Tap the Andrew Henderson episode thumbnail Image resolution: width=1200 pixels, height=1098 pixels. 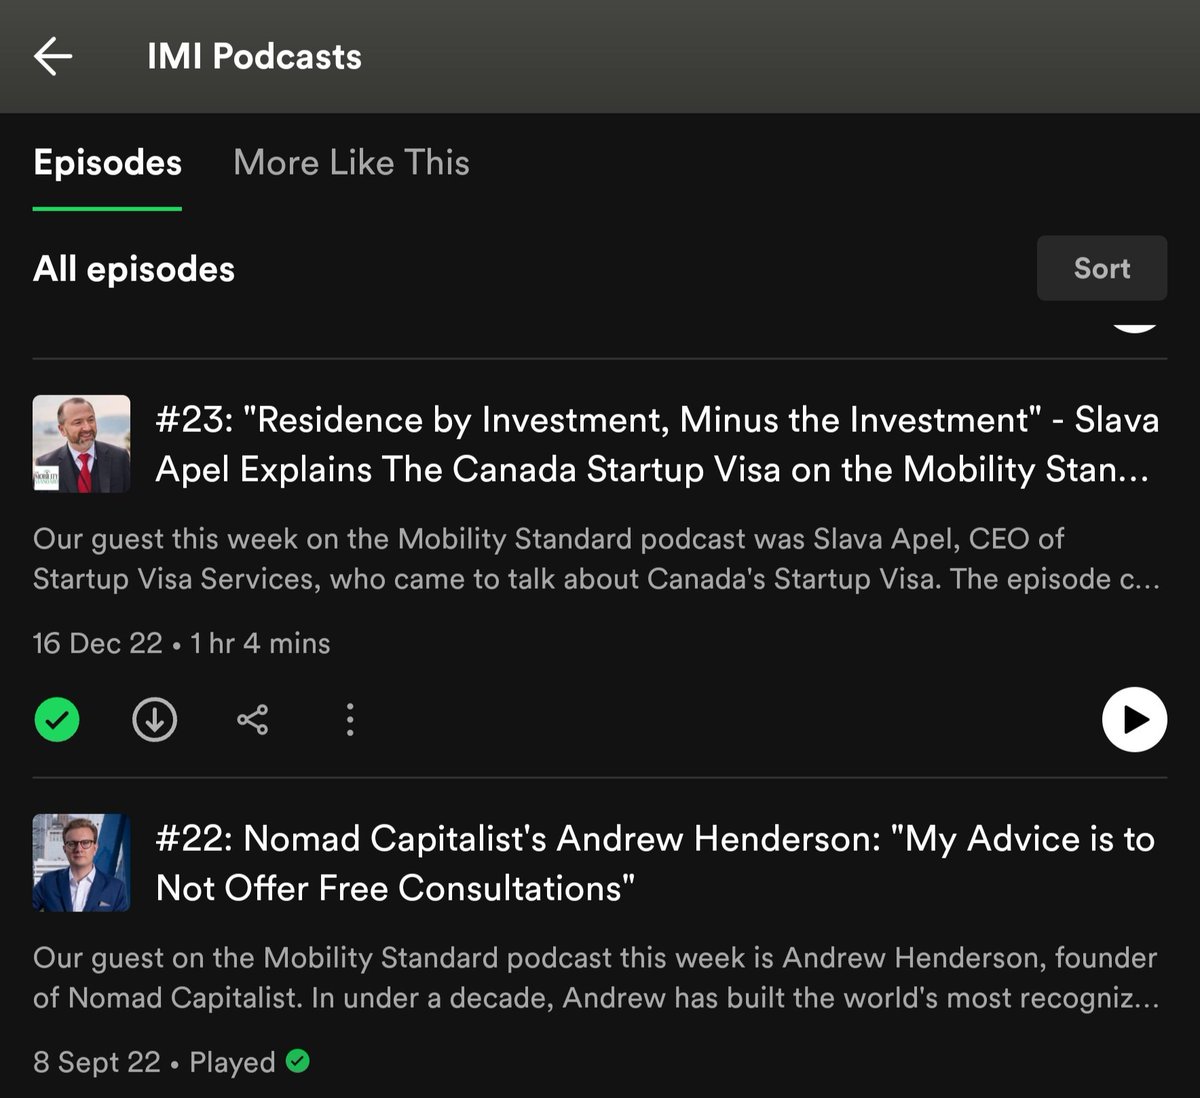tap(81, 862)
